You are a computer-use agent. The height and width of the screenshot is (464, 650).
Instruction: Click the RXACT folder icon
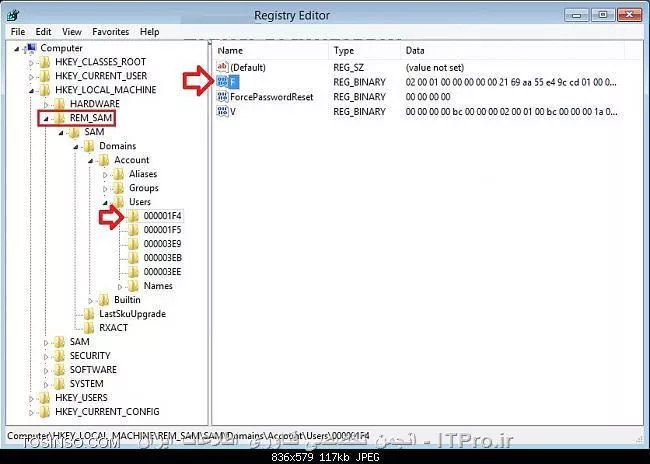[x=89, y=328]
